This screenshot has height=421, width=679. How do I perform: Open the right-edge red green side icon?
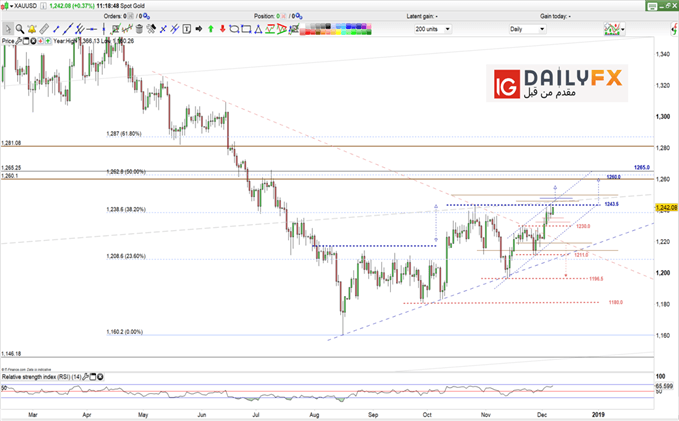coord(675,29)
